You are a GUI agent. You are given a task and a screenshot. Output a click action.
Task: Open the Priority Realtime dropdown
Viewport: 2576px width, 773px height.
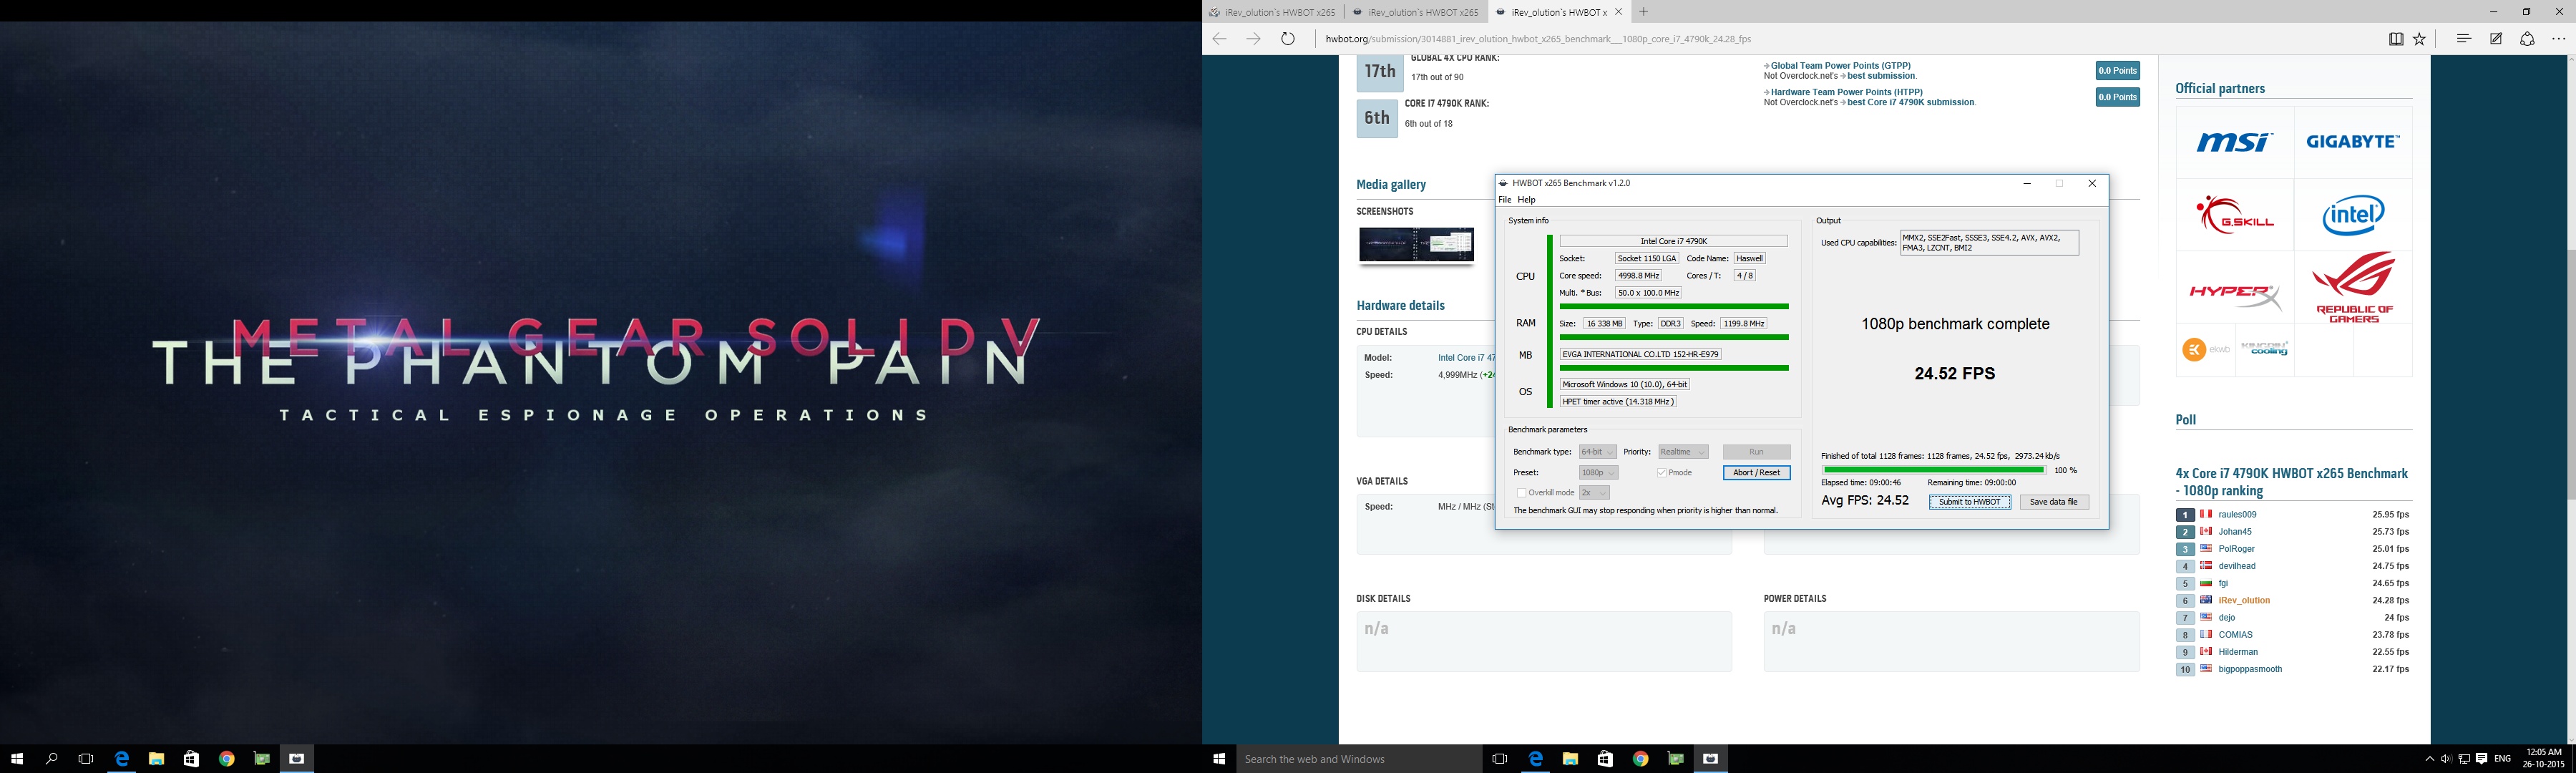pyautogui.click(x=1683, y=452)
